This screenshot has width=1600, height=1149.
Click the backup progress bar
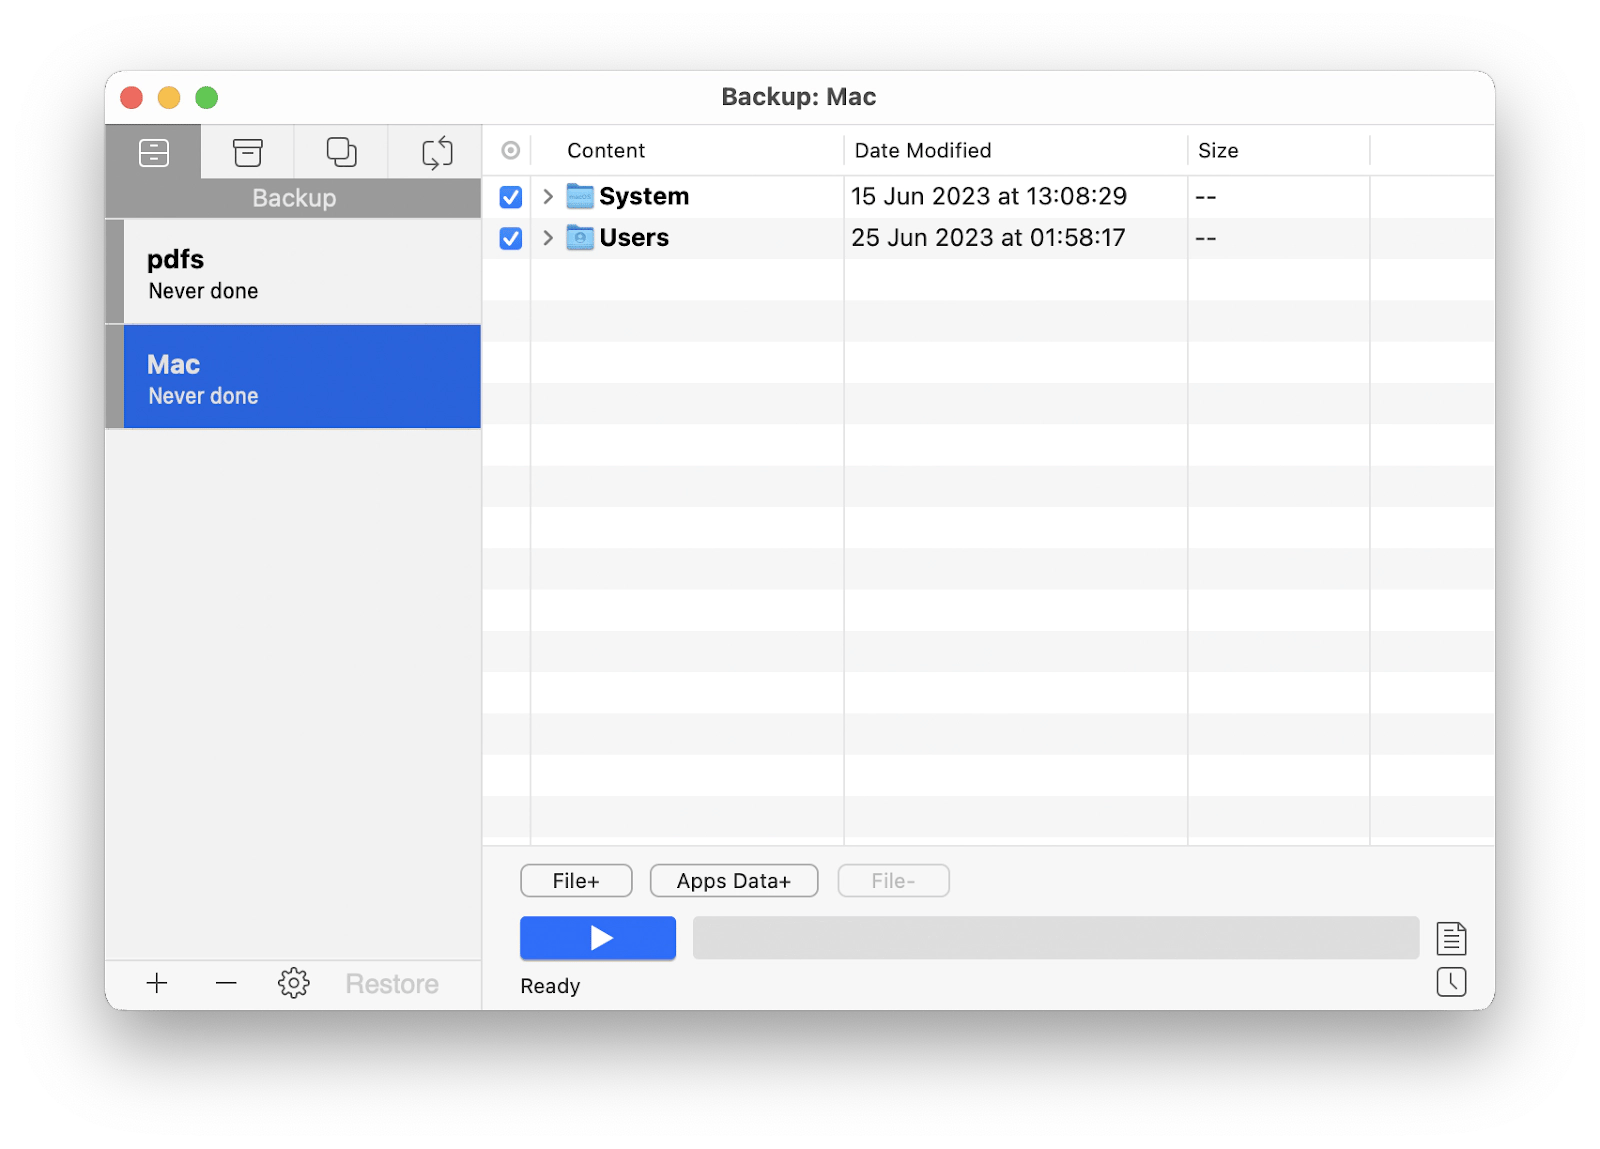1056,938
